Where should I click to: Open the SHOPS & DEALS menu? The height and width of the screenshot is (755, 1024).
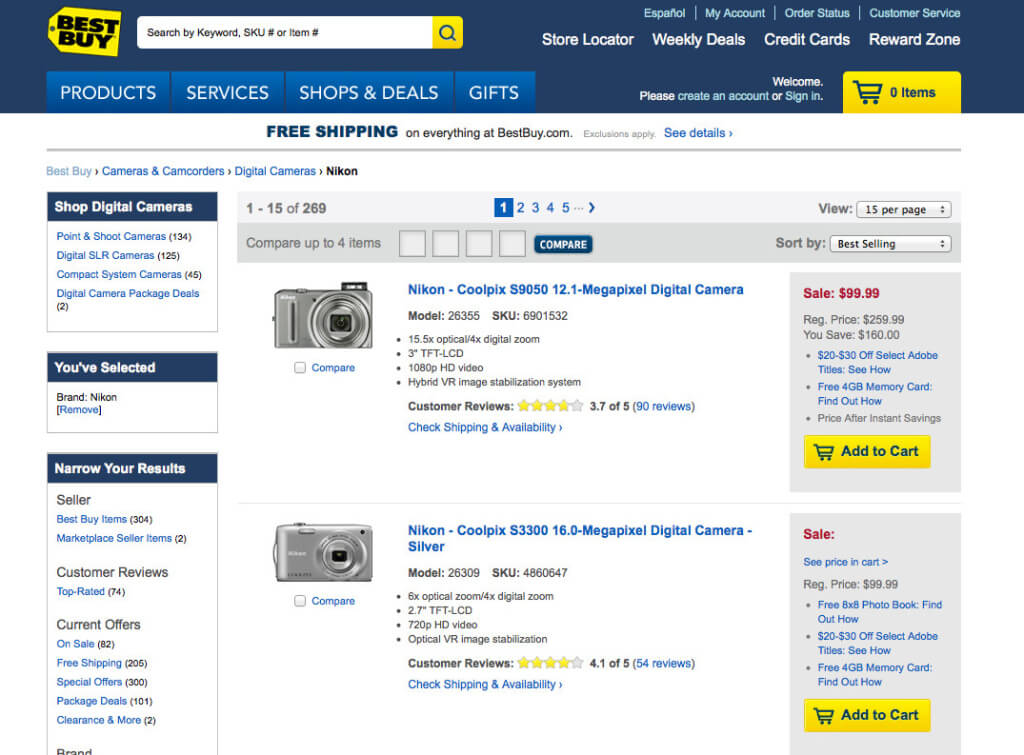click(x=369, y=93)
